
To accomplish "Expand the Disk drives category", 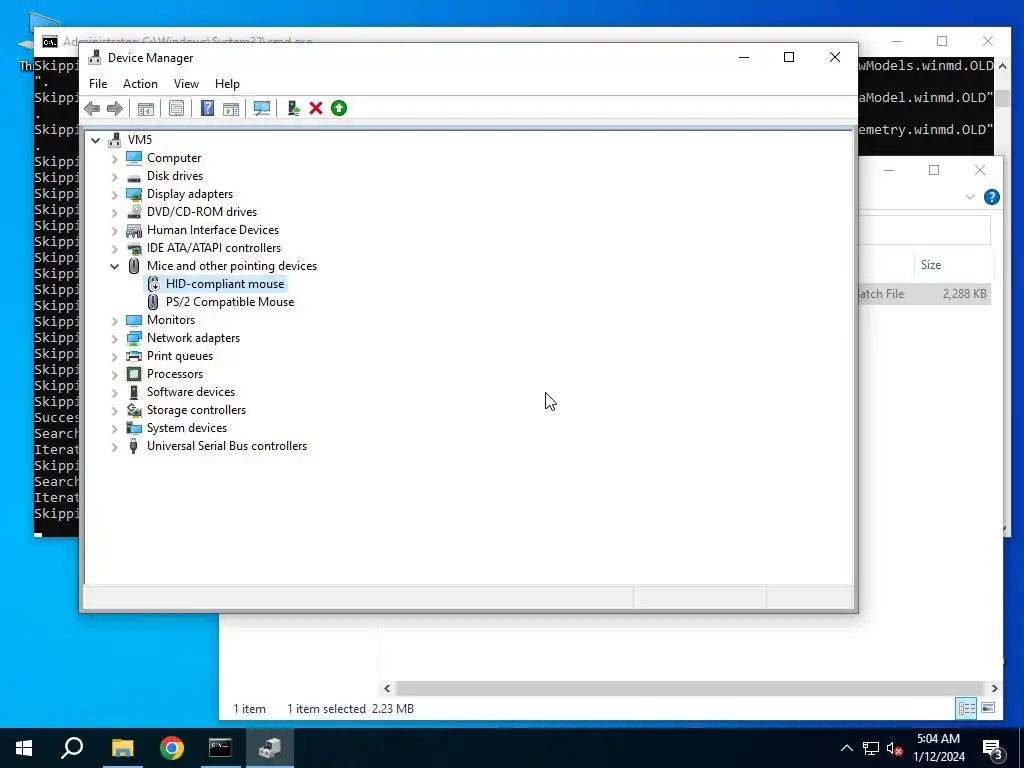I will coord(114,176).
